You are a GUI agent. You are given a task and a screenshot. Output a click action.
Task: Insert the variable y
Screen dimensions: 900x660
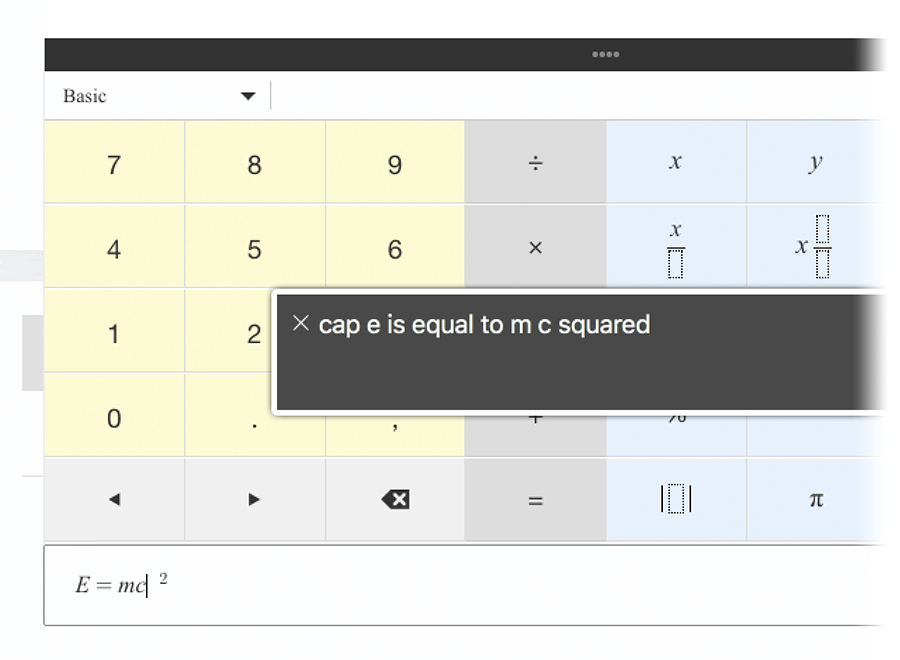(816, 163)
